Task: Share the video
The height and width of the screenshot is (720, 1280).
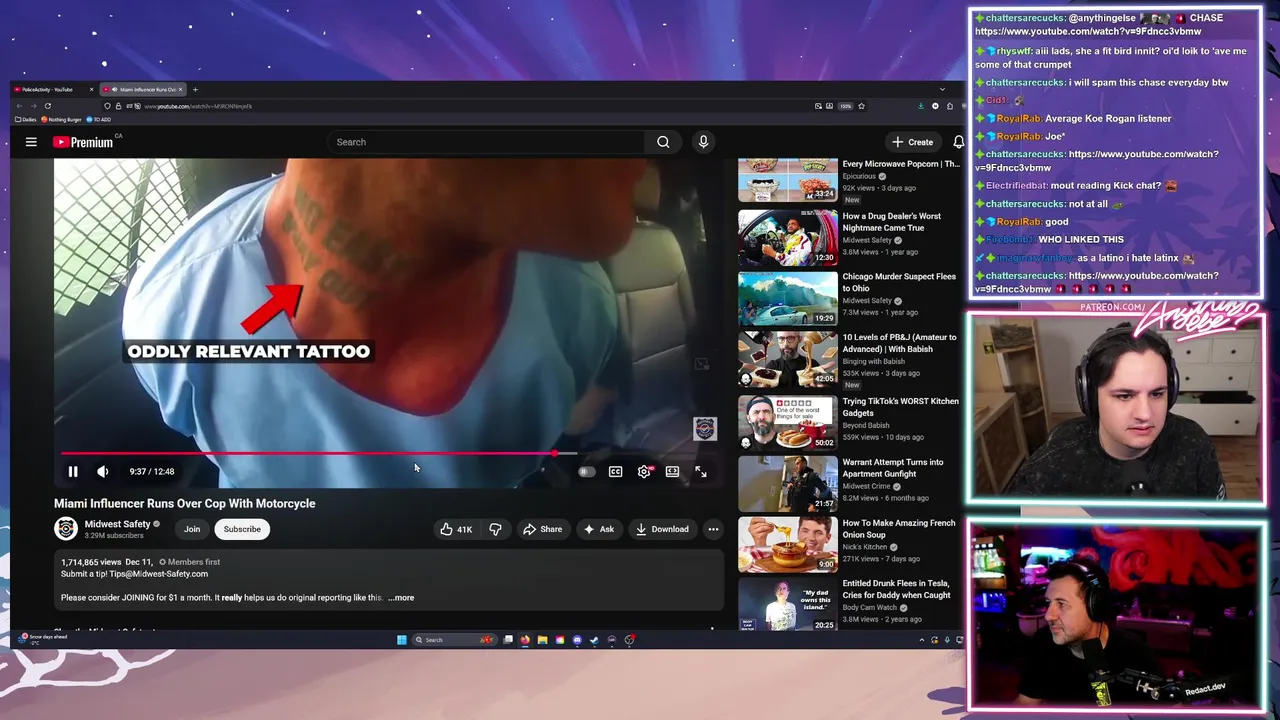Action: [x=543, y=529]
